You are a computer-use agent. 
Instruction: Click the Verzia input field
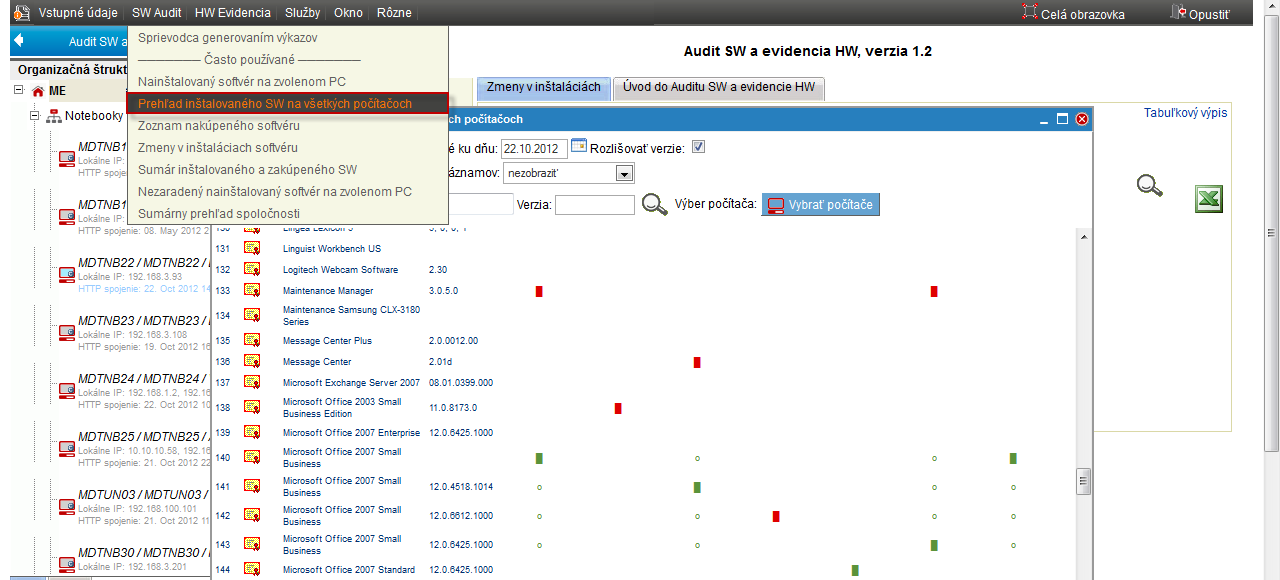tap(594, 205)
